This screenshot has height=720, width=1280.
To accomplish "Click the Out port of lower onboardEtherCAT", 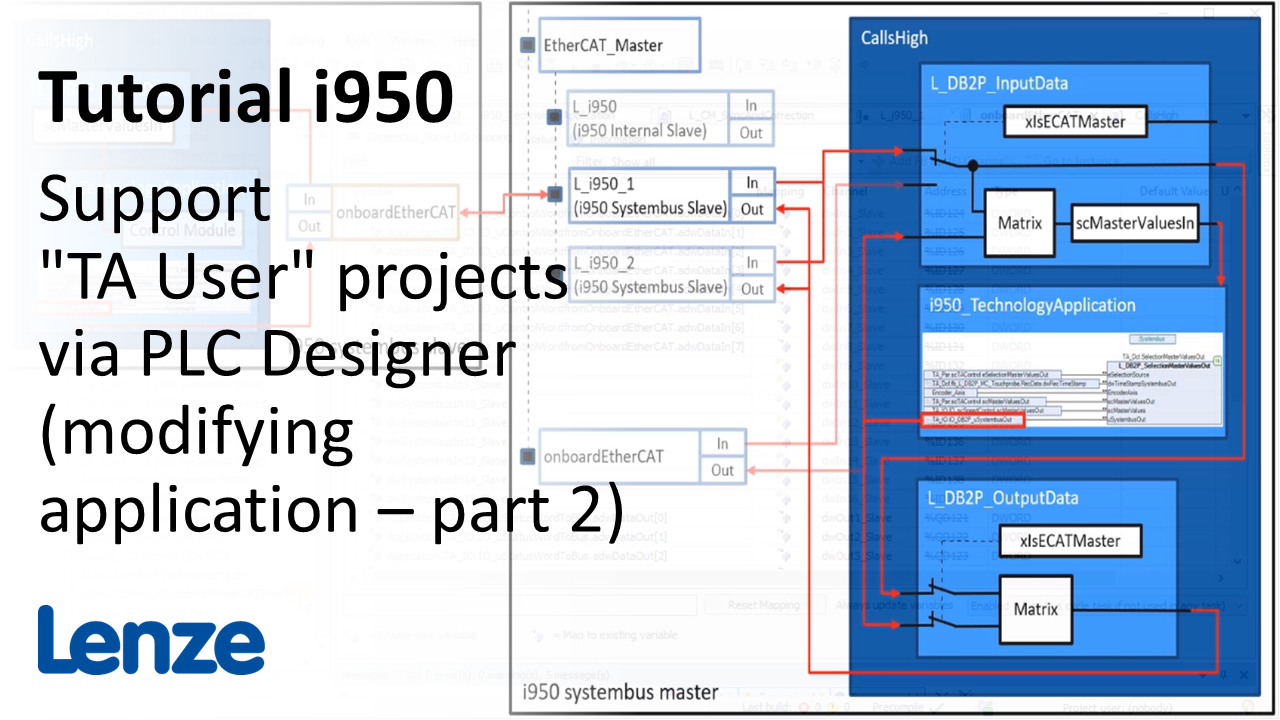I will point(722,470).
